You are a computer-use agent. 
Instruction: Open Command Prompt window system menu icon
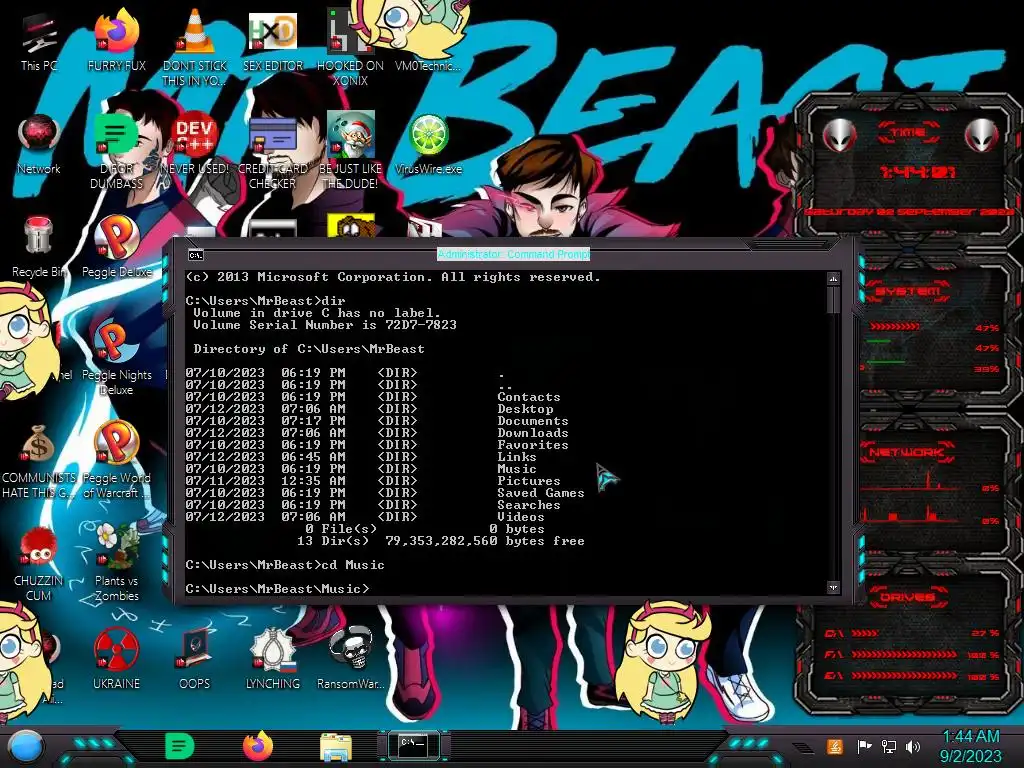coord(195,255)
